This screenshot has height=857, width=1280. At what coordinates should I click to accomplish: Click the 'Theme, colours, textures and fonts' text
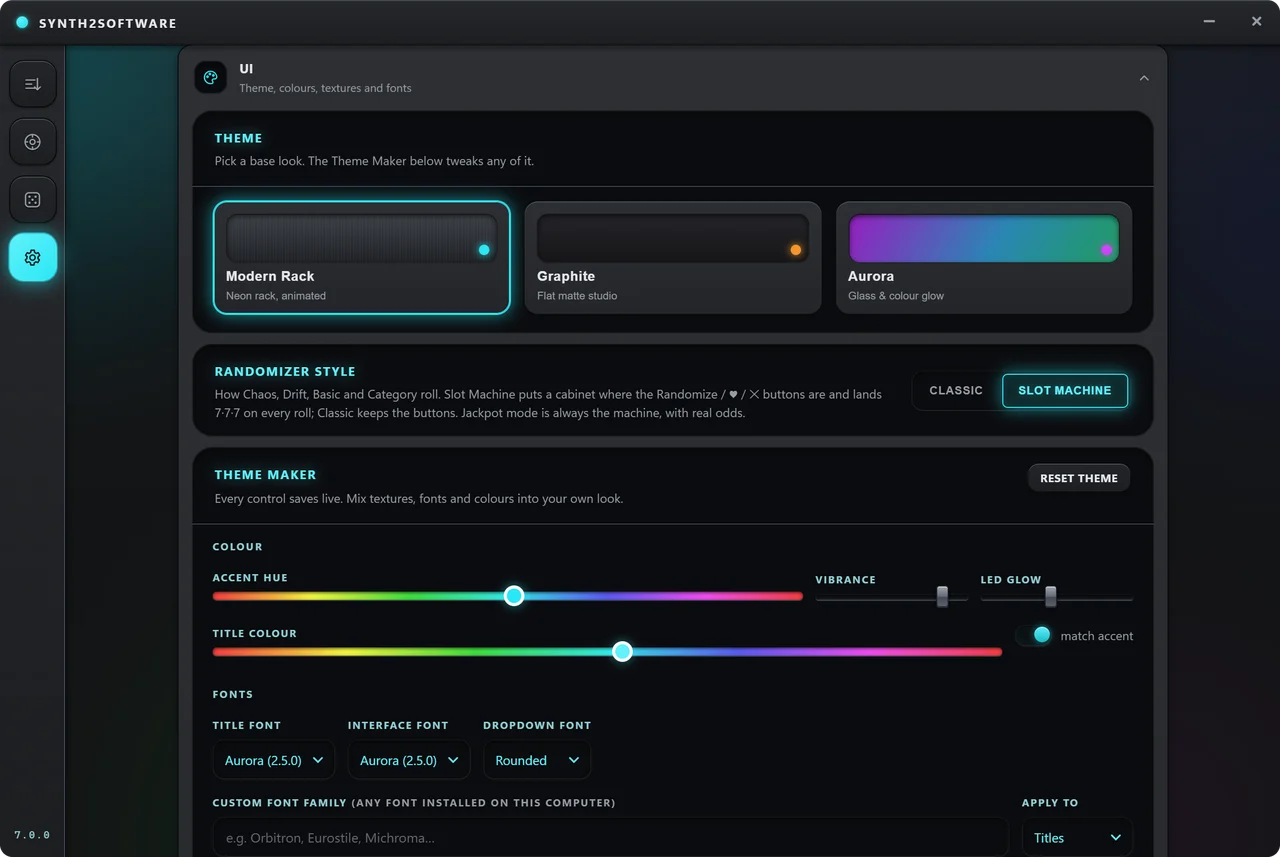click(325, 88)
